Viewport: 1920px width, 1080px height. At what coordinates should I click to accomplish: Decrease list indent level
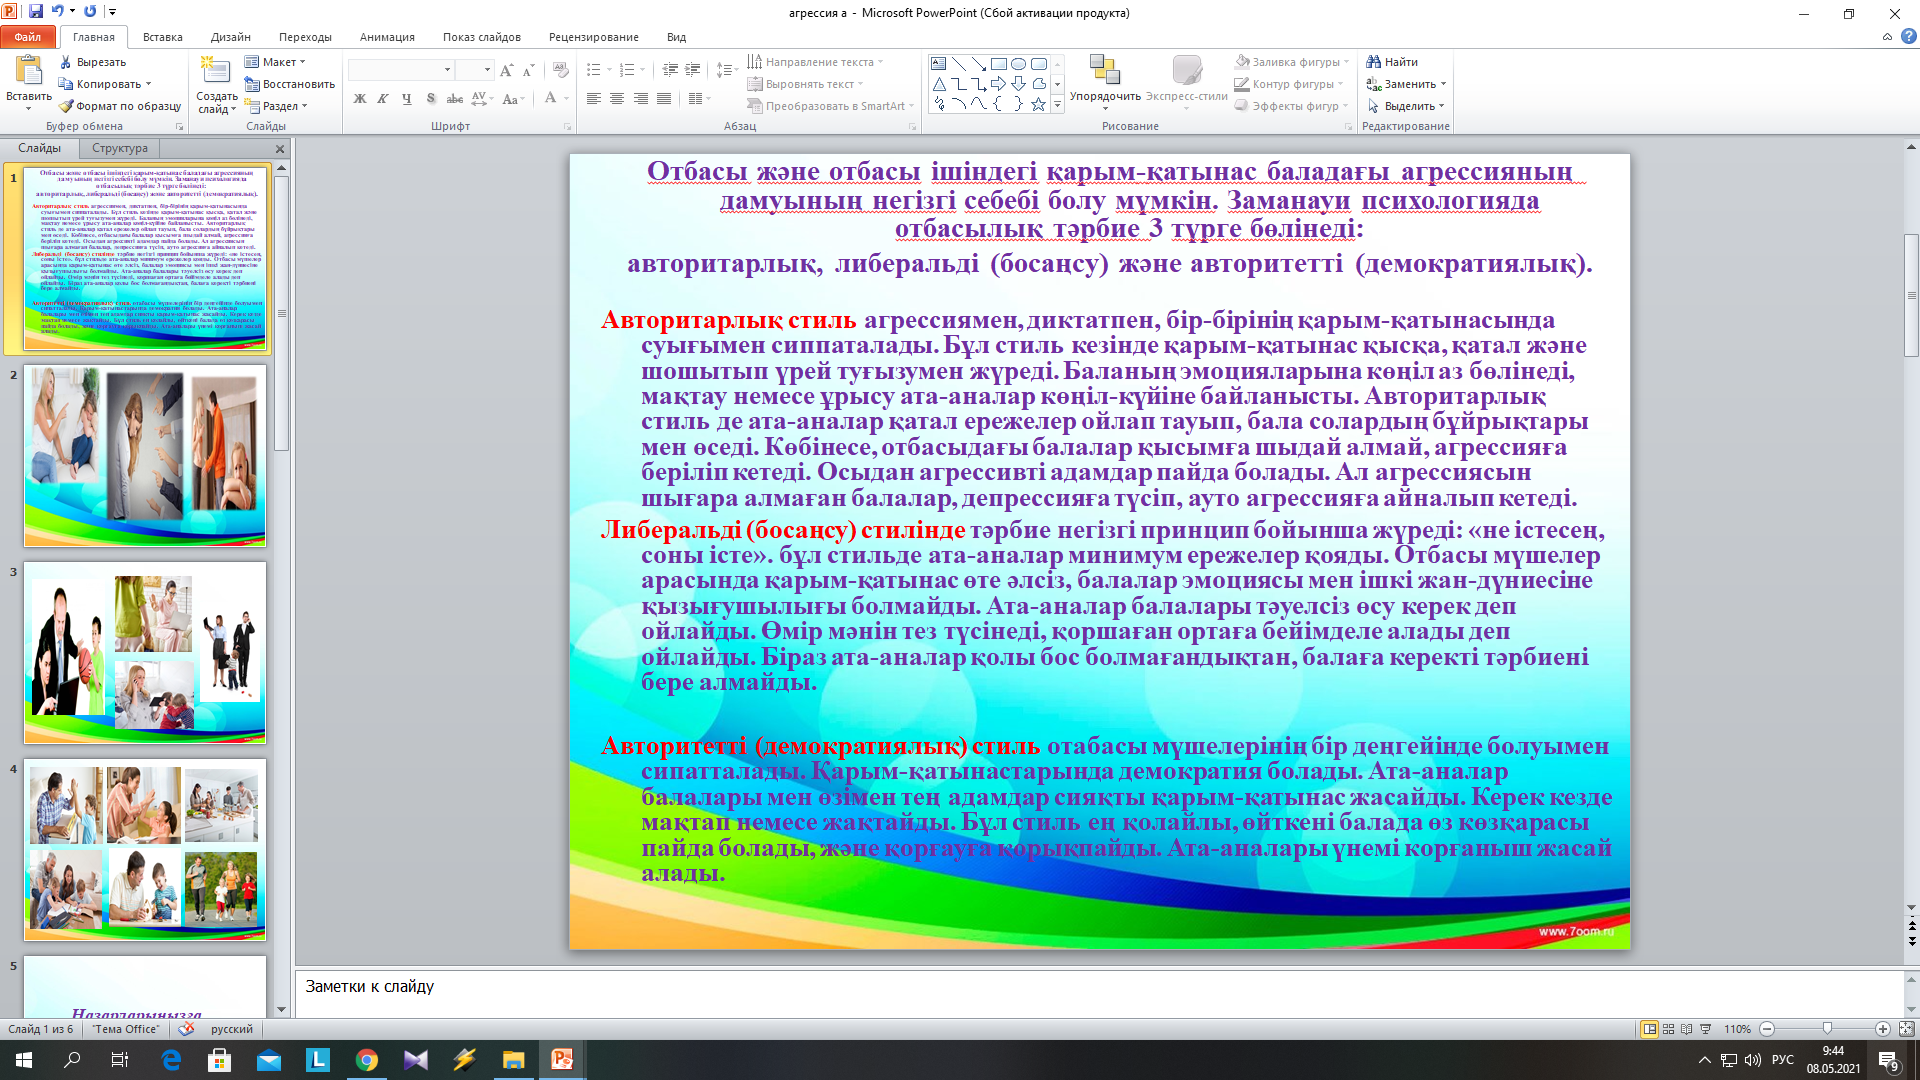click(x=670, y=70)
